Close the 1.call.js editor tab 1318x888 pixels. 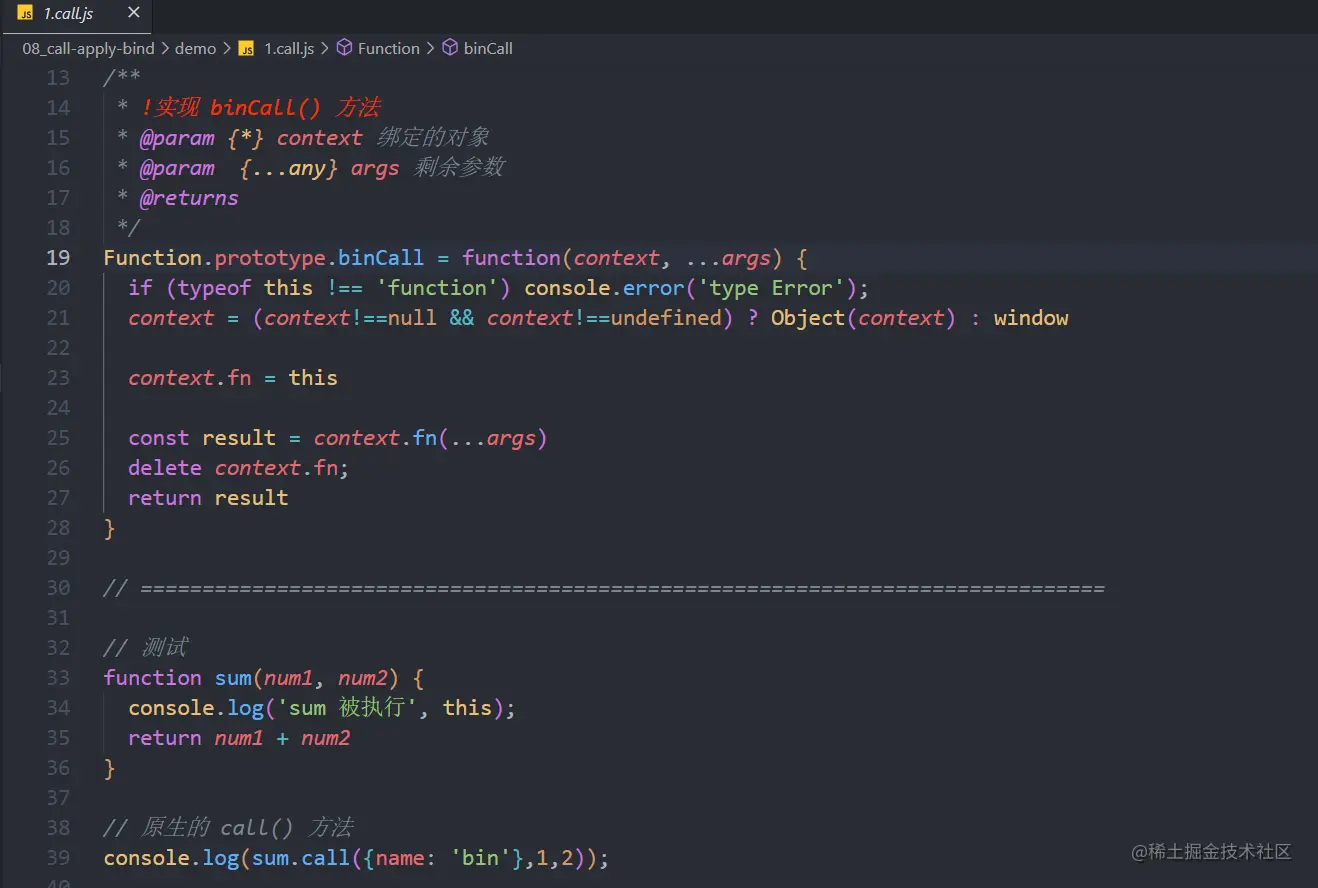point(132,15)
